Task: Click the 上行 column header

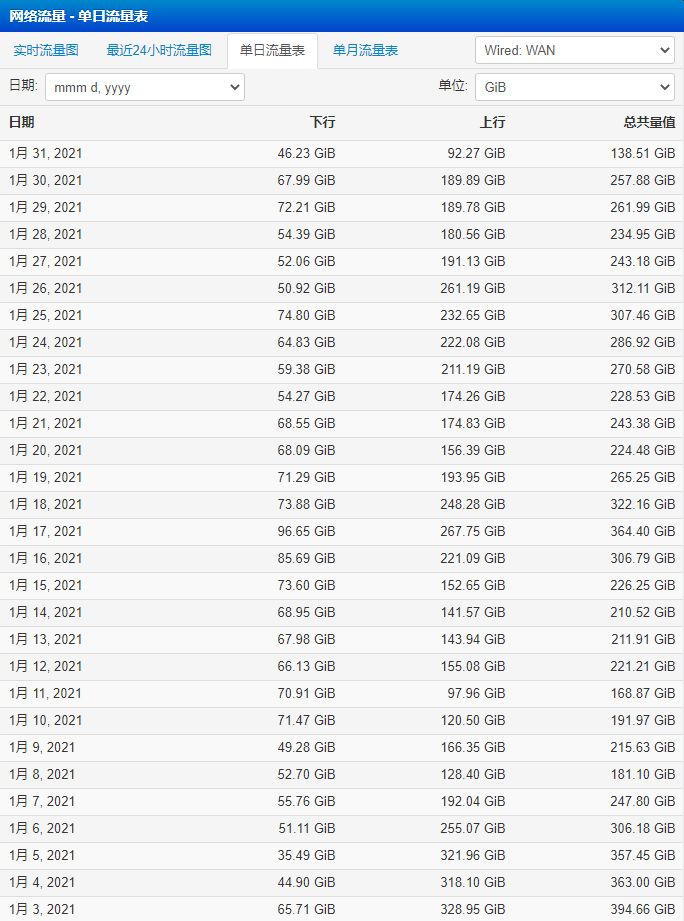Action: 492,122
